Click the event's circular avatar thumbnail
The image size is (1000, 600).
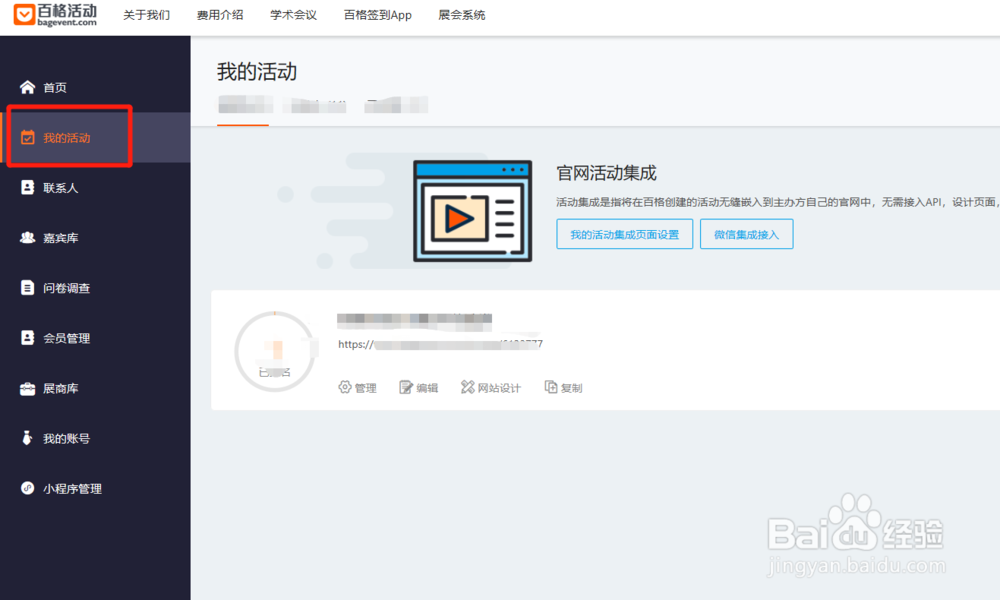[274, 350]
